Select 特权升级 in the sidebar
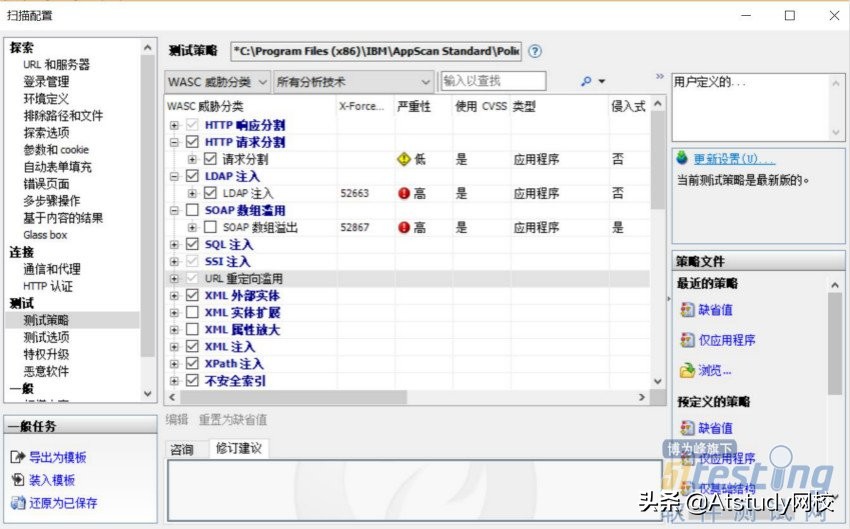The width and height of the screenshot is (850, 529). point(46,354)
